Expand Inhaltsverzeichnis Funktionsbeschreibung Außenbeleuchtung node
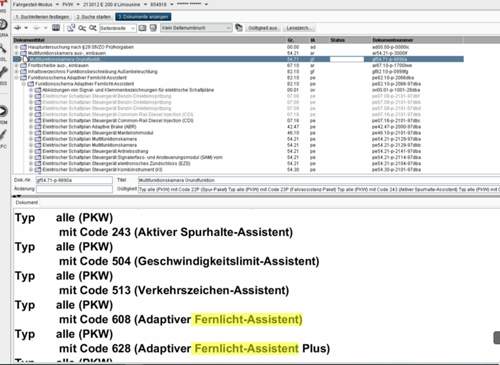Screen dimensions: 500x365 16,72
